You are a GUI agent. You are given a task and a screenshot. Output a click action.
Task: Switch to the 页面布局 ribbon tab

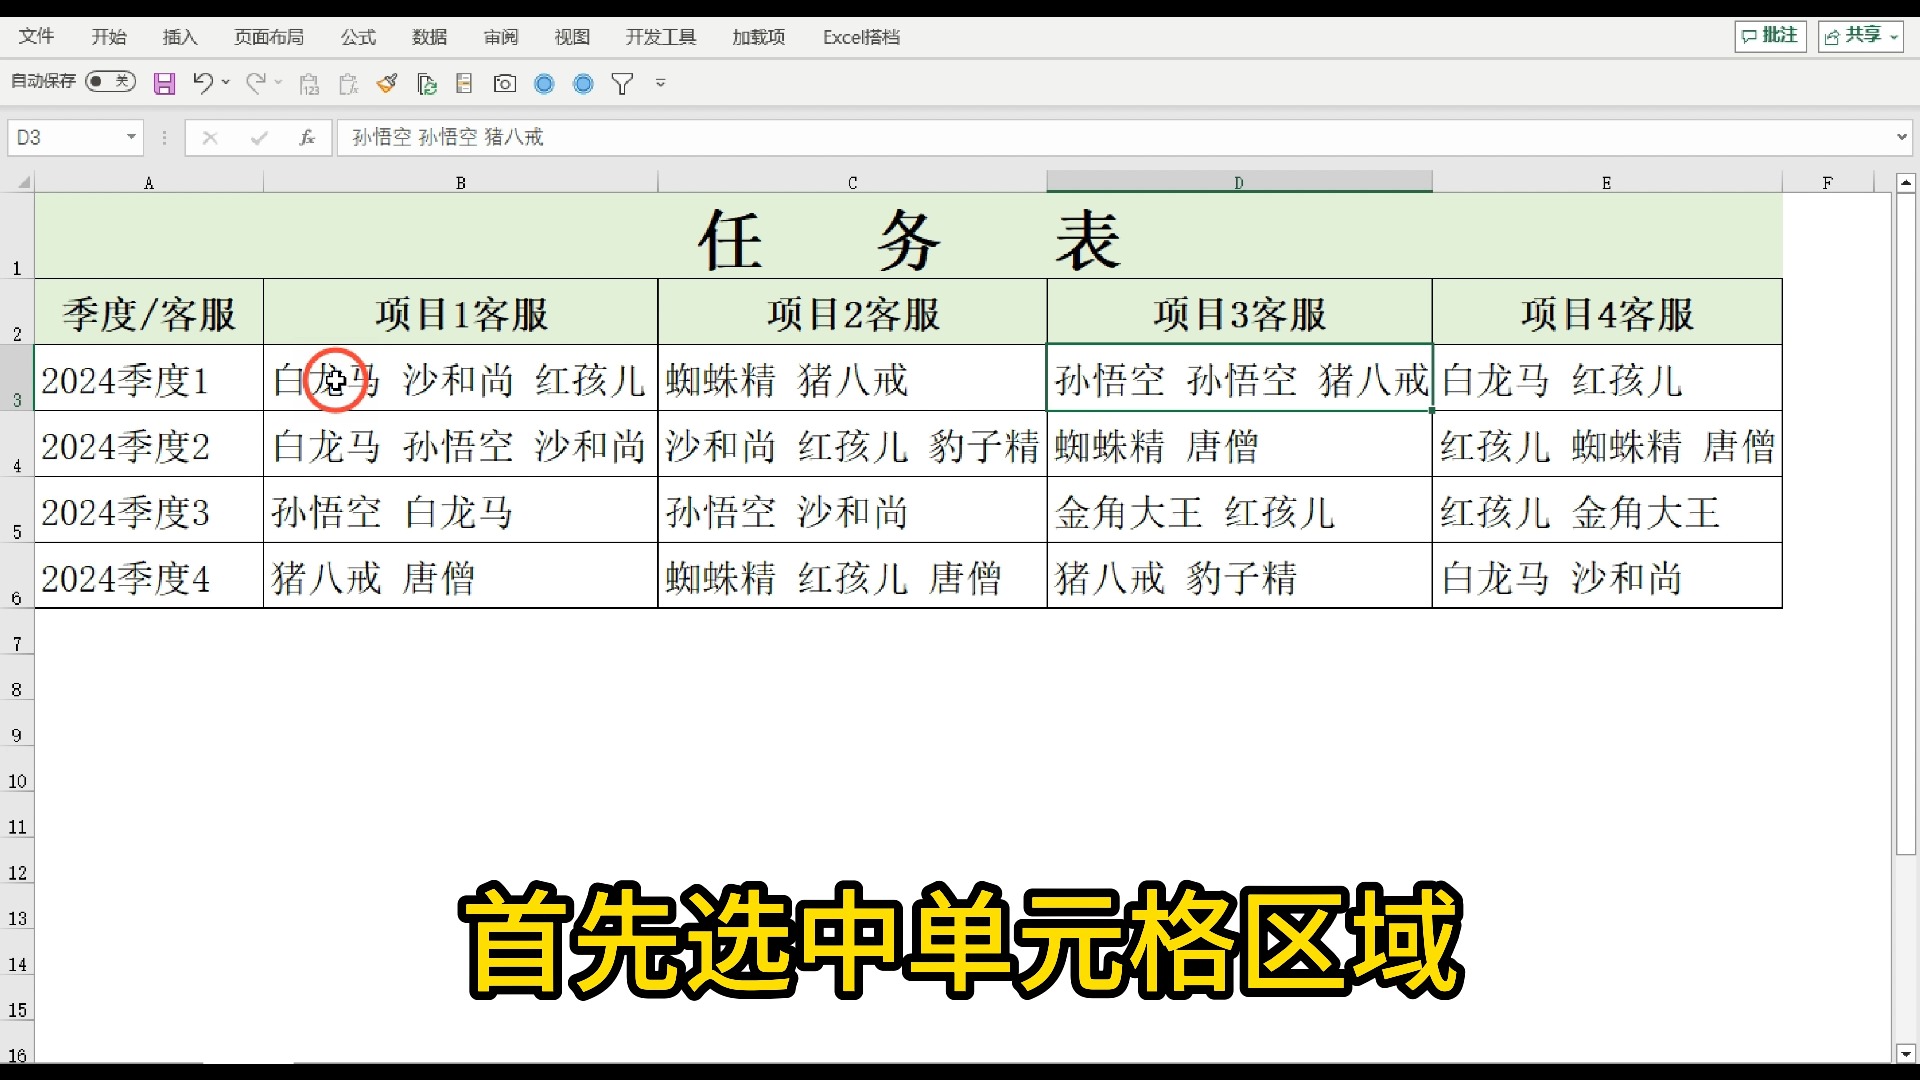click(269, 37)
